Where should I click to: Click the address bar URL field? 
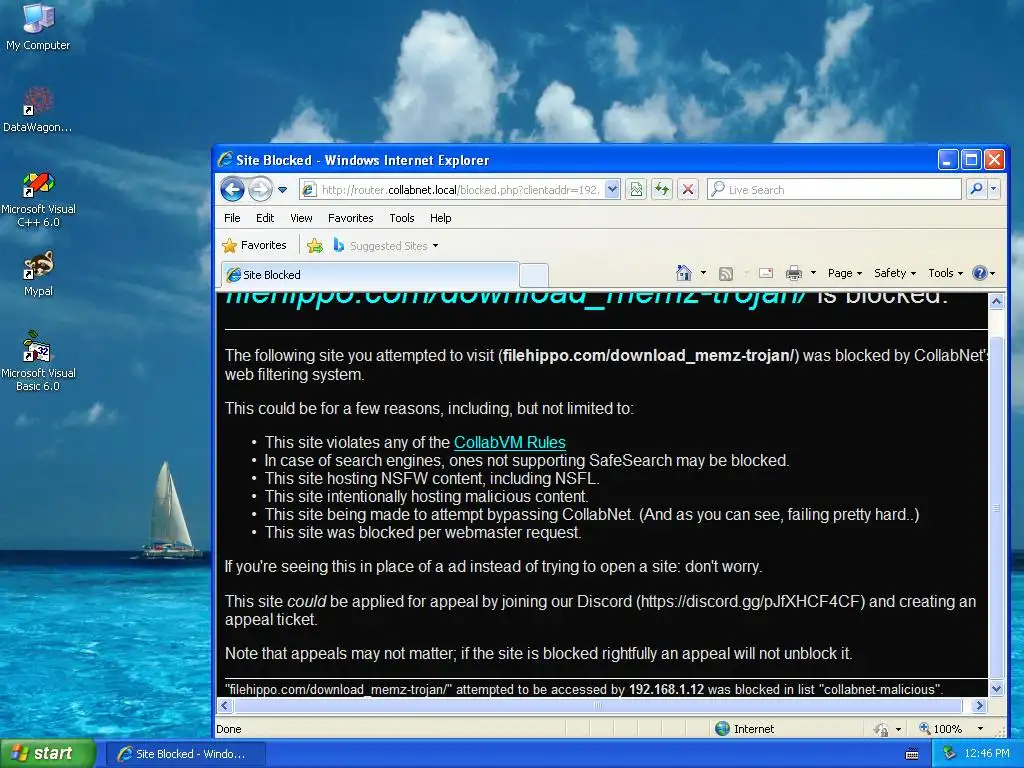(460, 190)
